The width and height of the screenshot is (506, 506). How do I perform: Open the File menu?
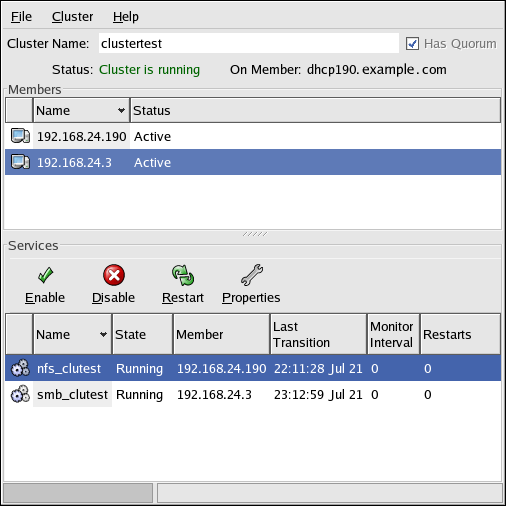click(x=21, y=17)
